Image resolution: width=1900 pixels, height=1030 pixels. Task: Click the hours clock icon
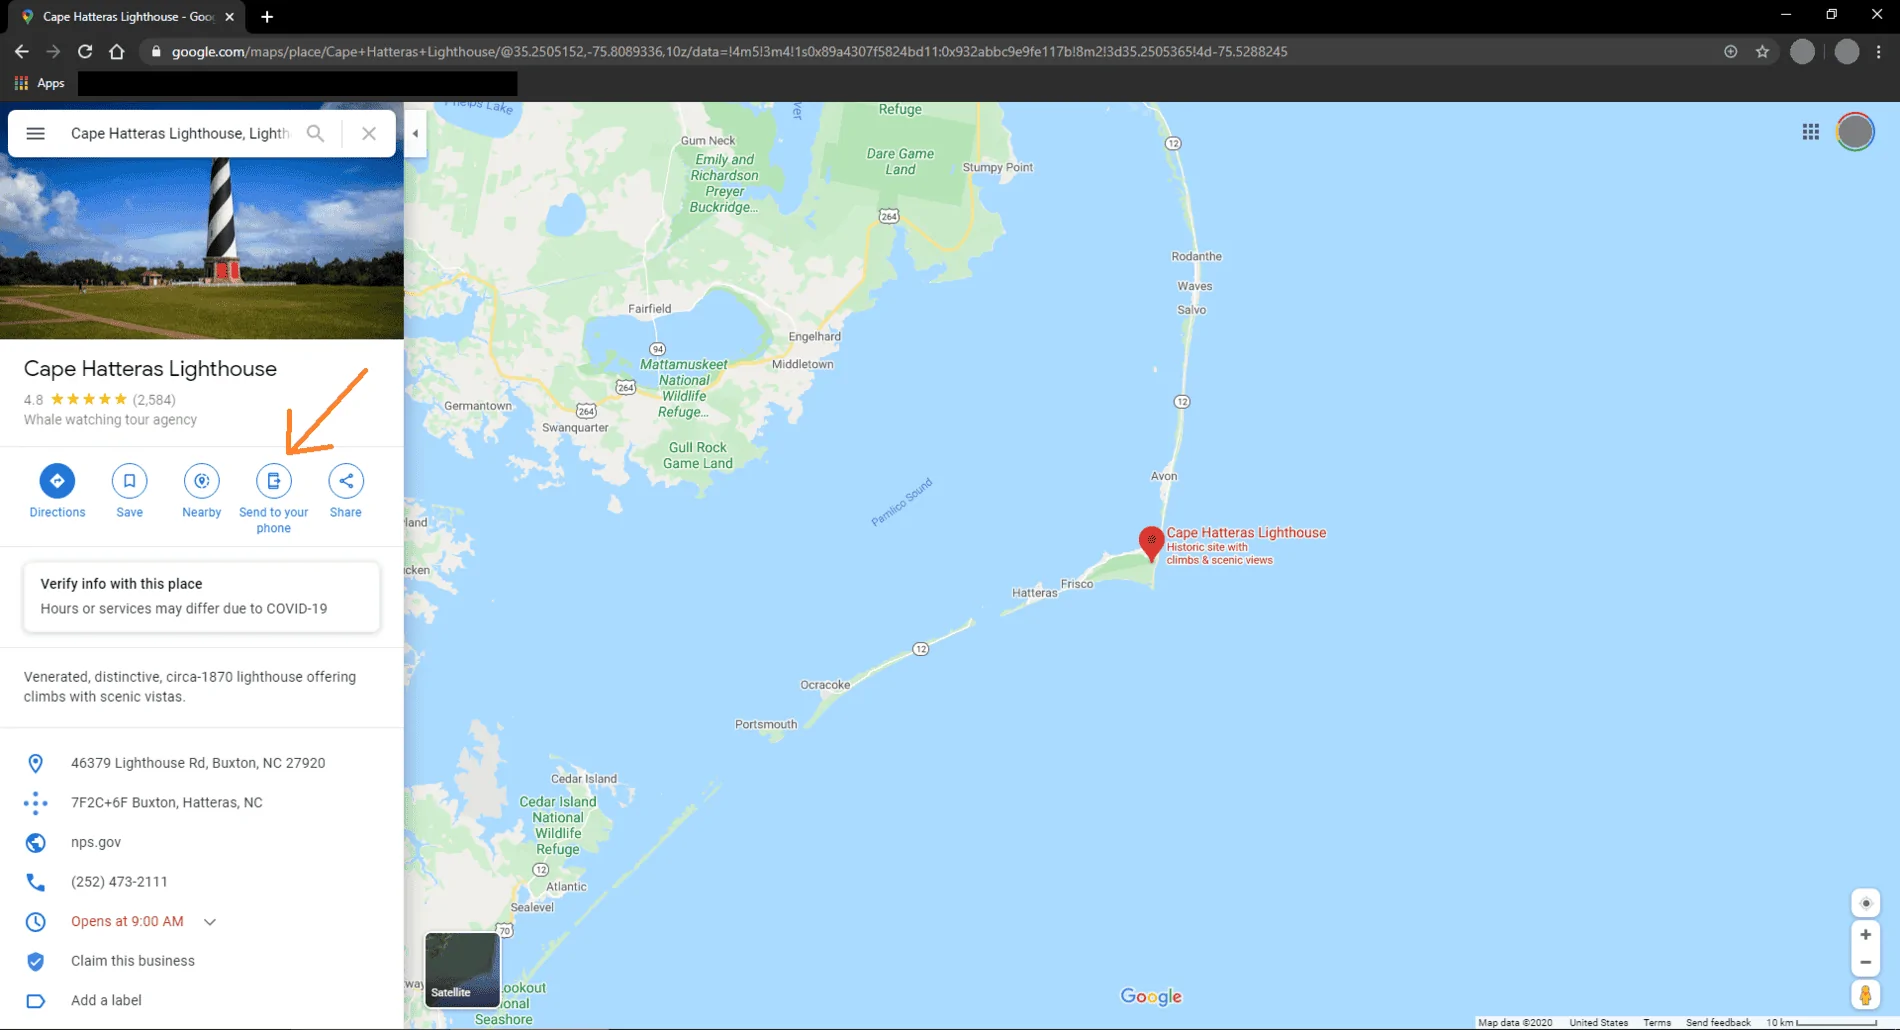35,921
